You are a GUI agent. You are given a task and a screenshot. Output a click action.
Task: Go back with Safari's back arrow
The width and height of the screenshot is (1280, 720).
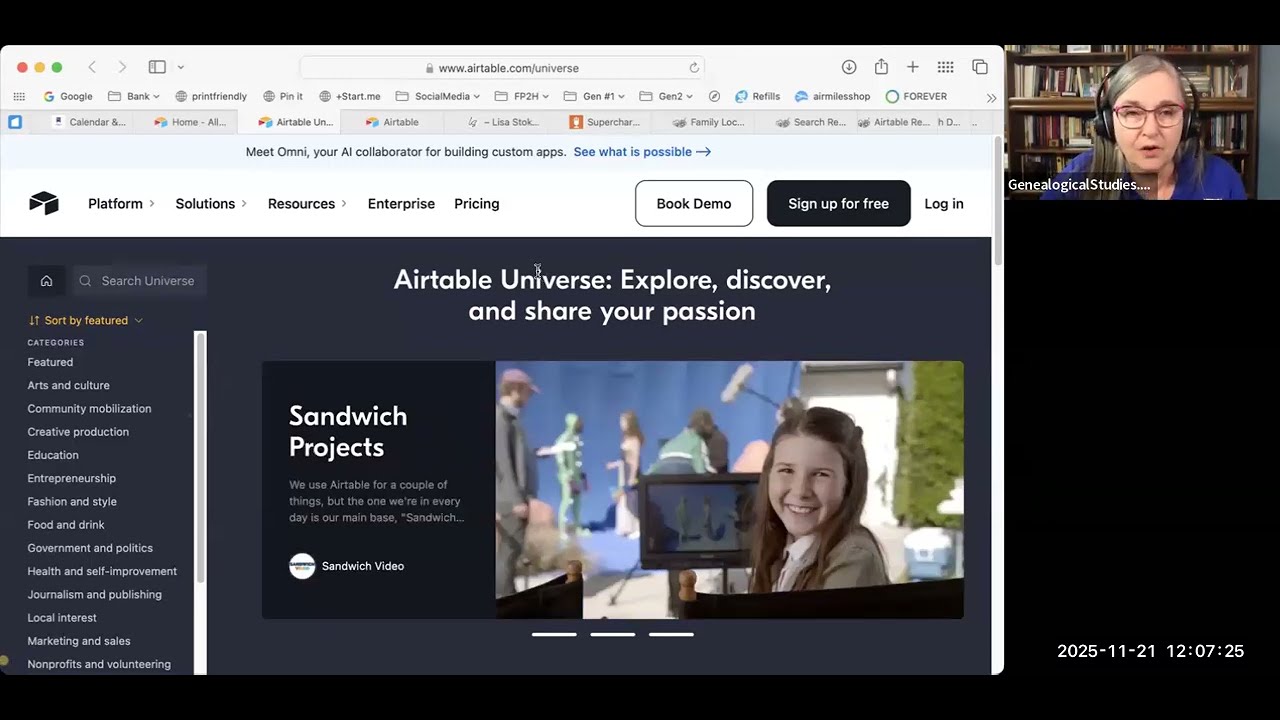pyautogui.click(x=92, y=67)
